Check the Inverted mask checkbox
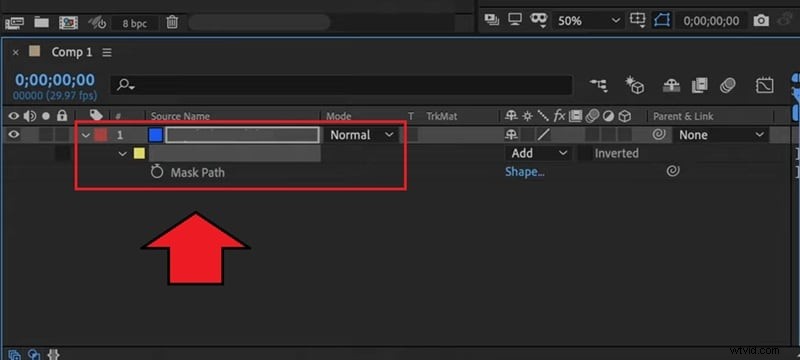The height and width of the screenshot is (360, 800). pyautogui.click(x=585, y=153)
